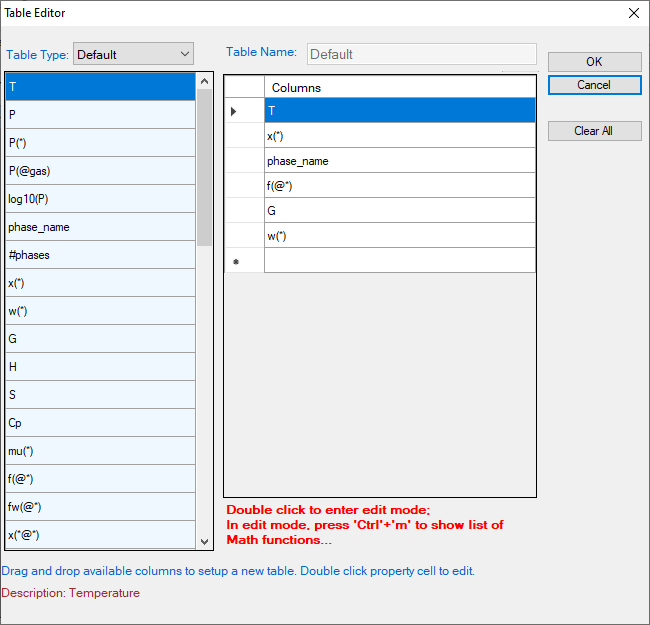The width and height of the screenshot is (650, 625).
Task: Click the Clear All button
Action: [594, 131]
